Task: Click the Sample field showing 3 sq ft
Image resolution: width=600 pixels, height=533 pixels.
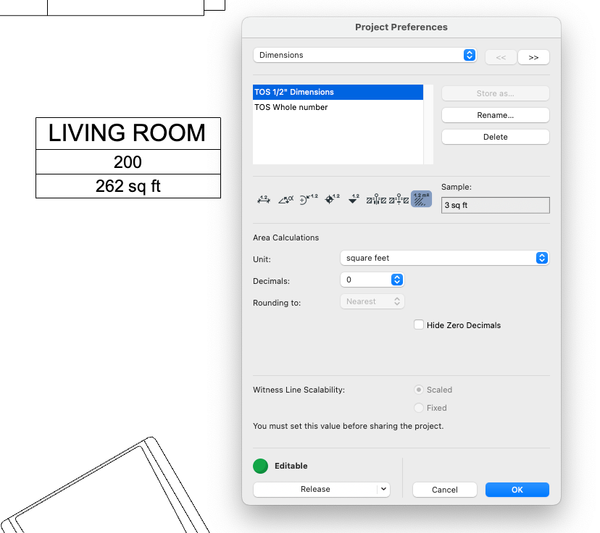Action: pyautogui.click(x=495, y=205)
